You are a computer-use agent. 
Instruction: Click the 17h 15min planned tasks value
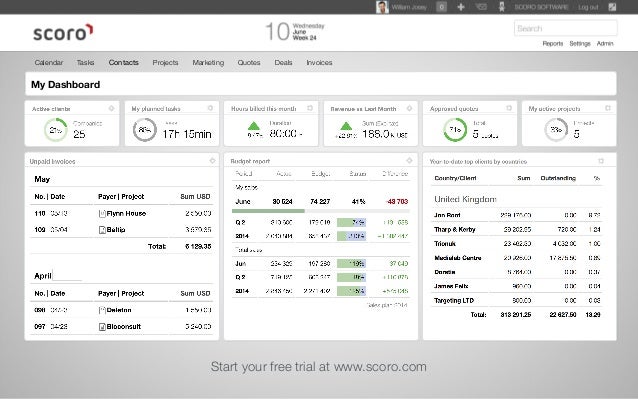click(x=187, y=134)
